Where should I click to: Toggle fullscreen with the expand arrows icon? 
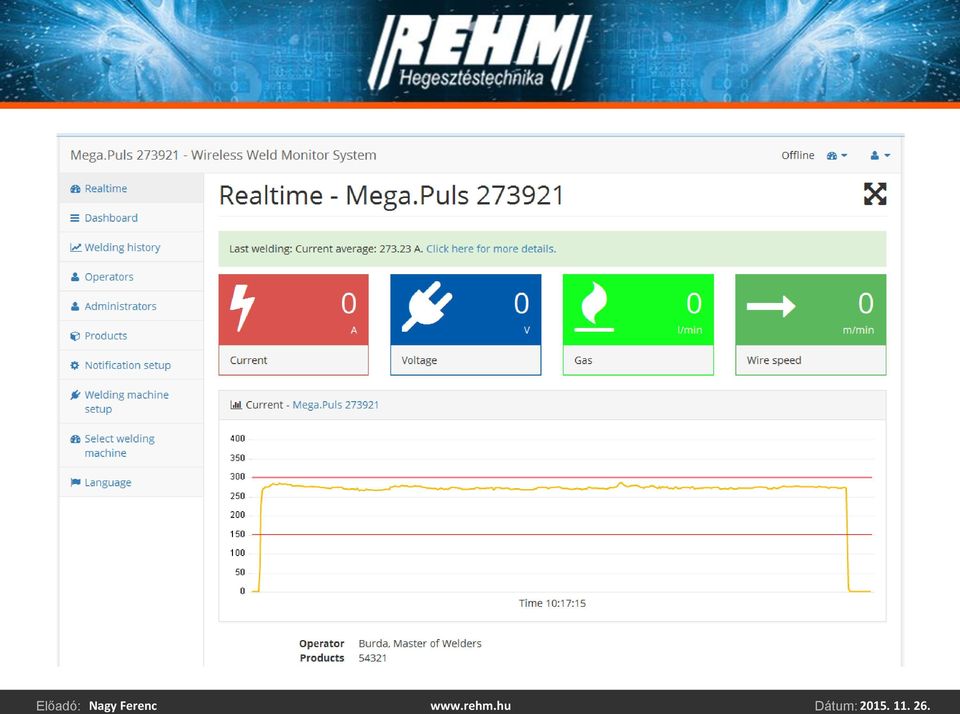click(x=875, y=194)
